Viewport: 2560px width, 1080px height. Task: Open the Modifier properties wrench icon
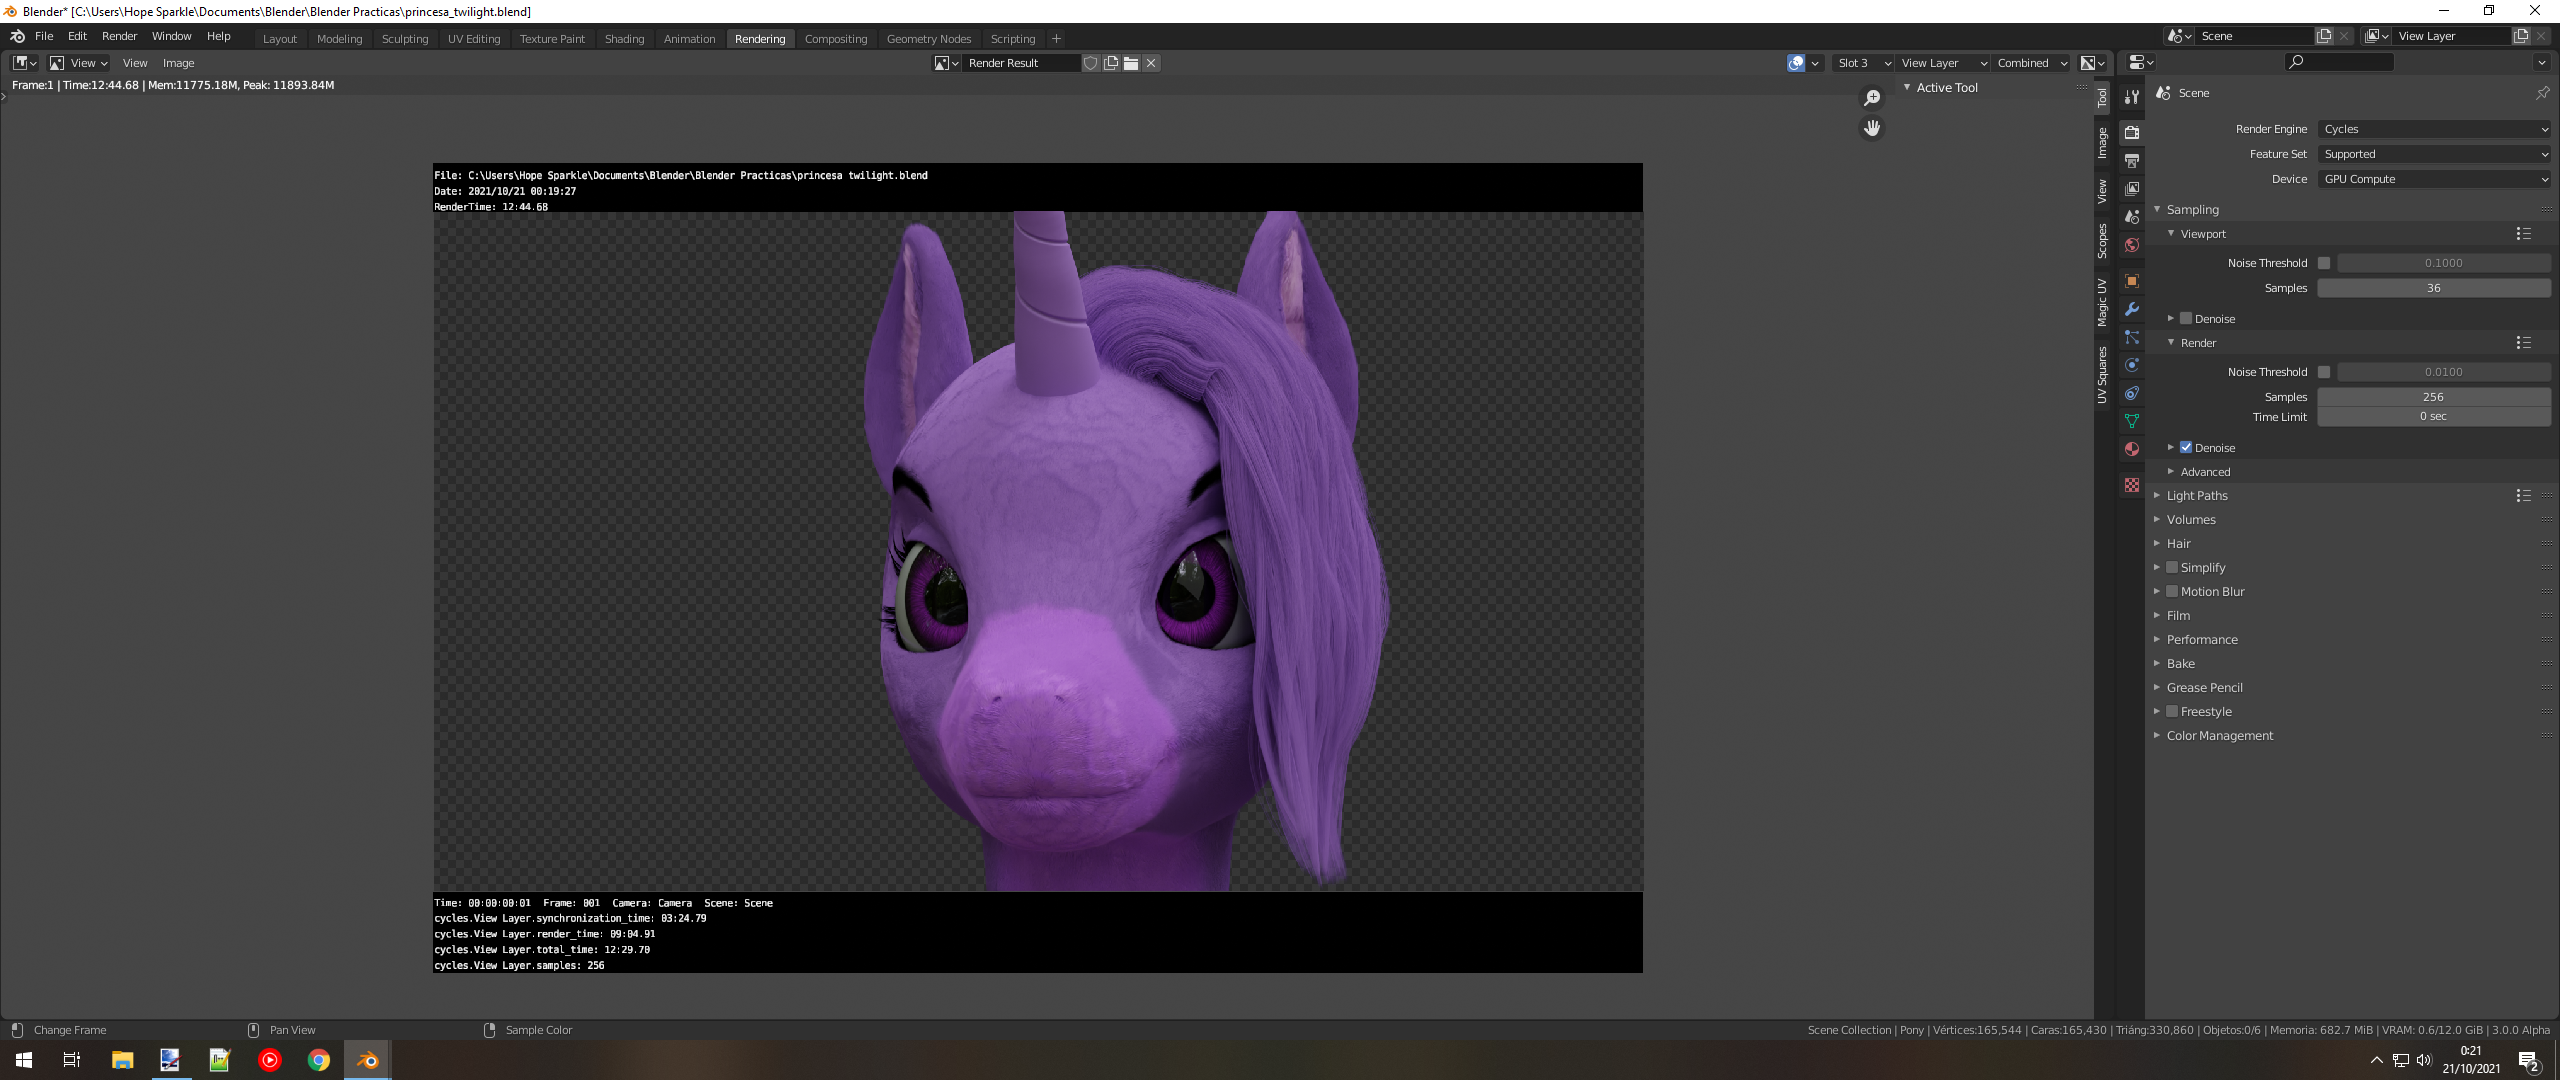pos(2132,309)
